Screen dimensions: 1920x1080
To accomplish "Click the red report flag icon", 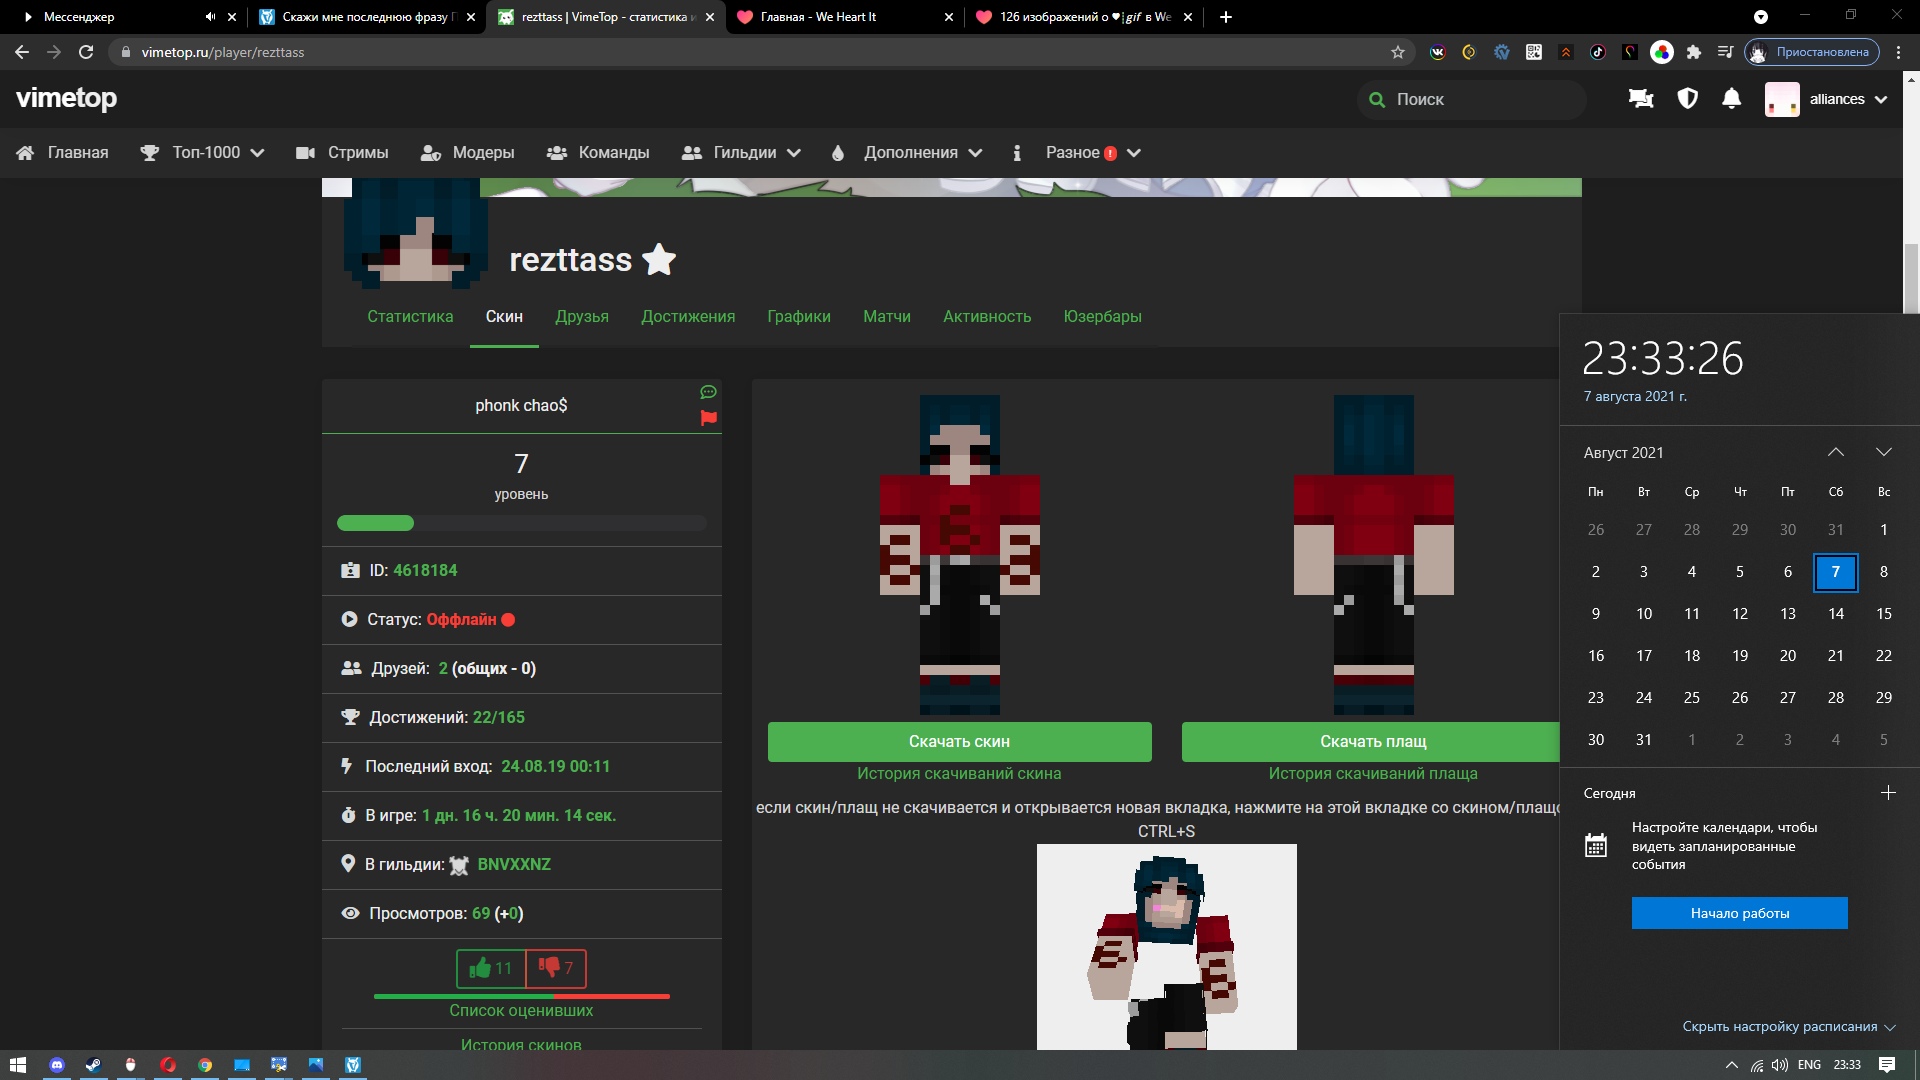I will click(708, 418).
